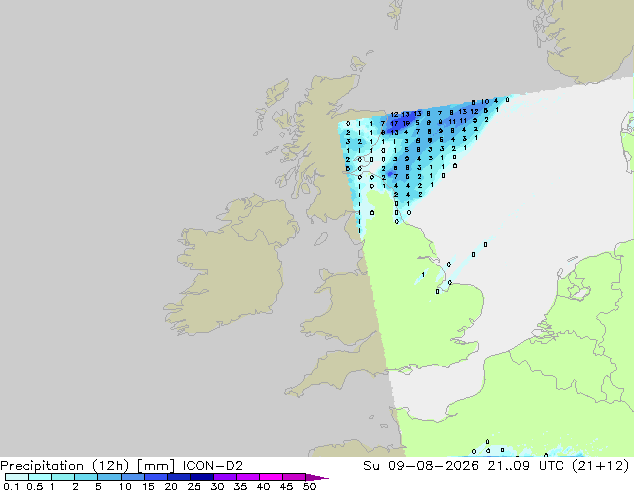Click the 'ICON-D2' model name label
634x490 pixels.
pos(213,466)
